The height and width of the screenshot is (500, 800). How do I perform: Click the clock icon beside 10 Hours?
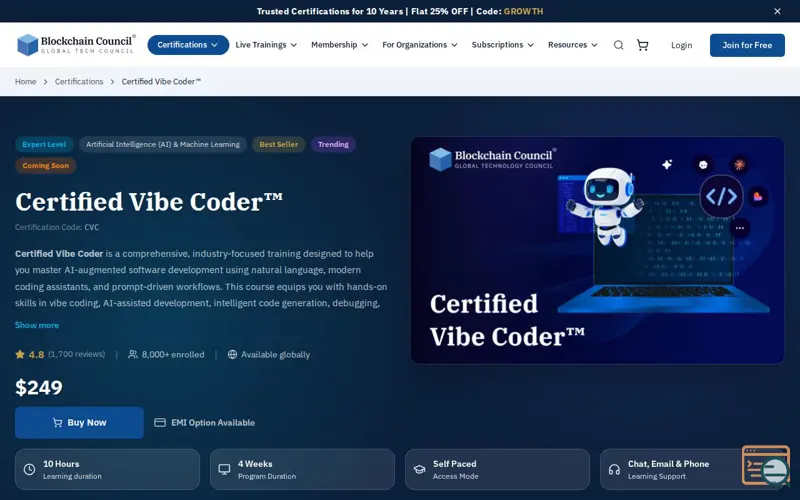point(30,469)
